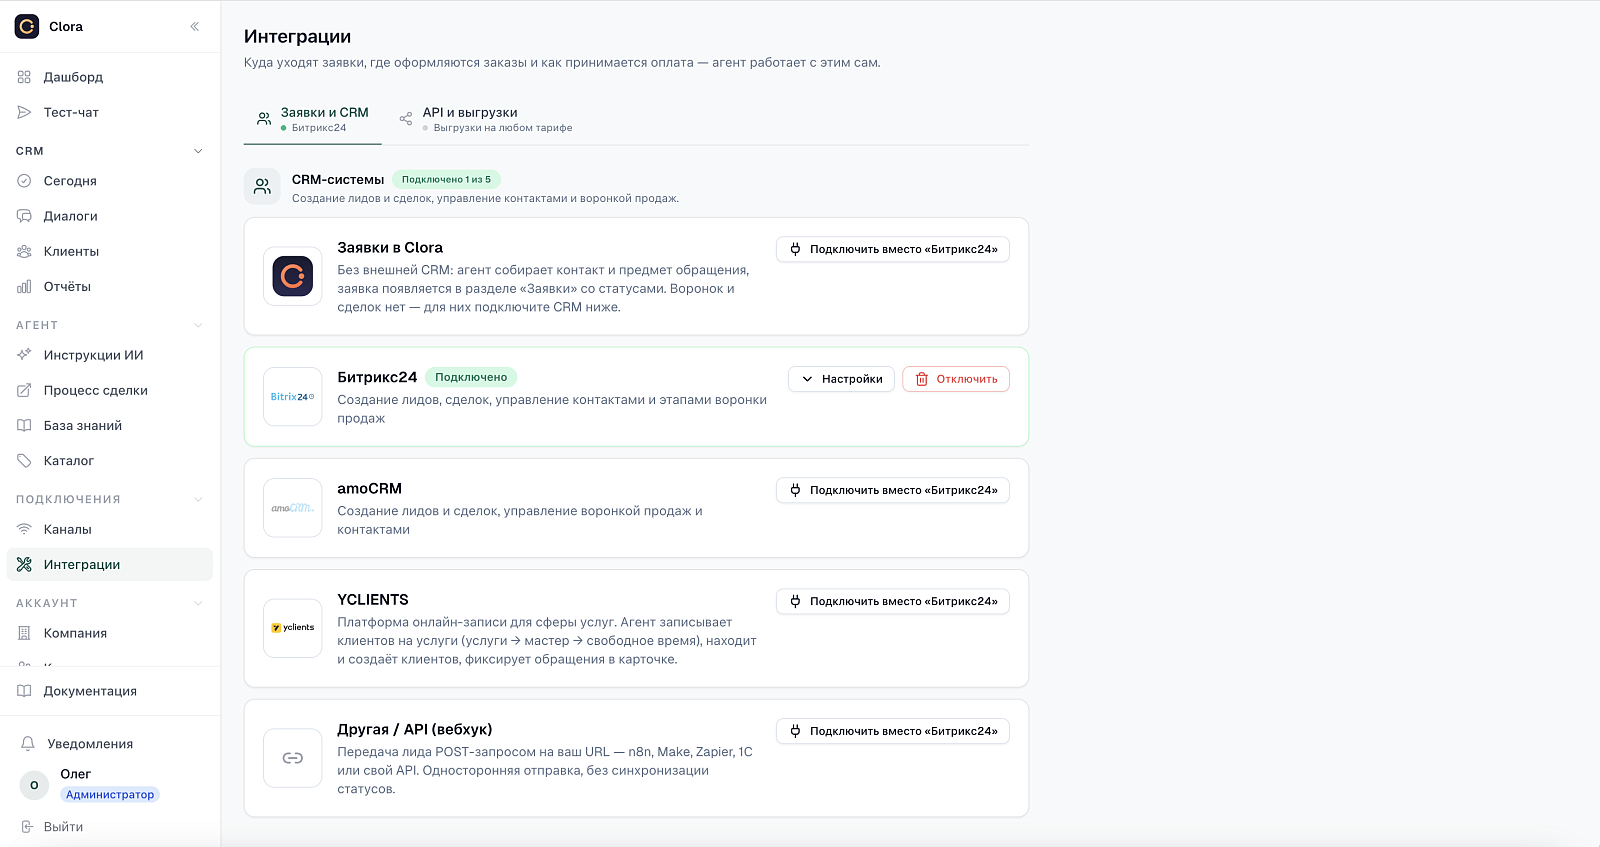The width and height of the screenshot is (1600, 847).
Task: Click the Каталог tag icon
Action: point(24,460)
